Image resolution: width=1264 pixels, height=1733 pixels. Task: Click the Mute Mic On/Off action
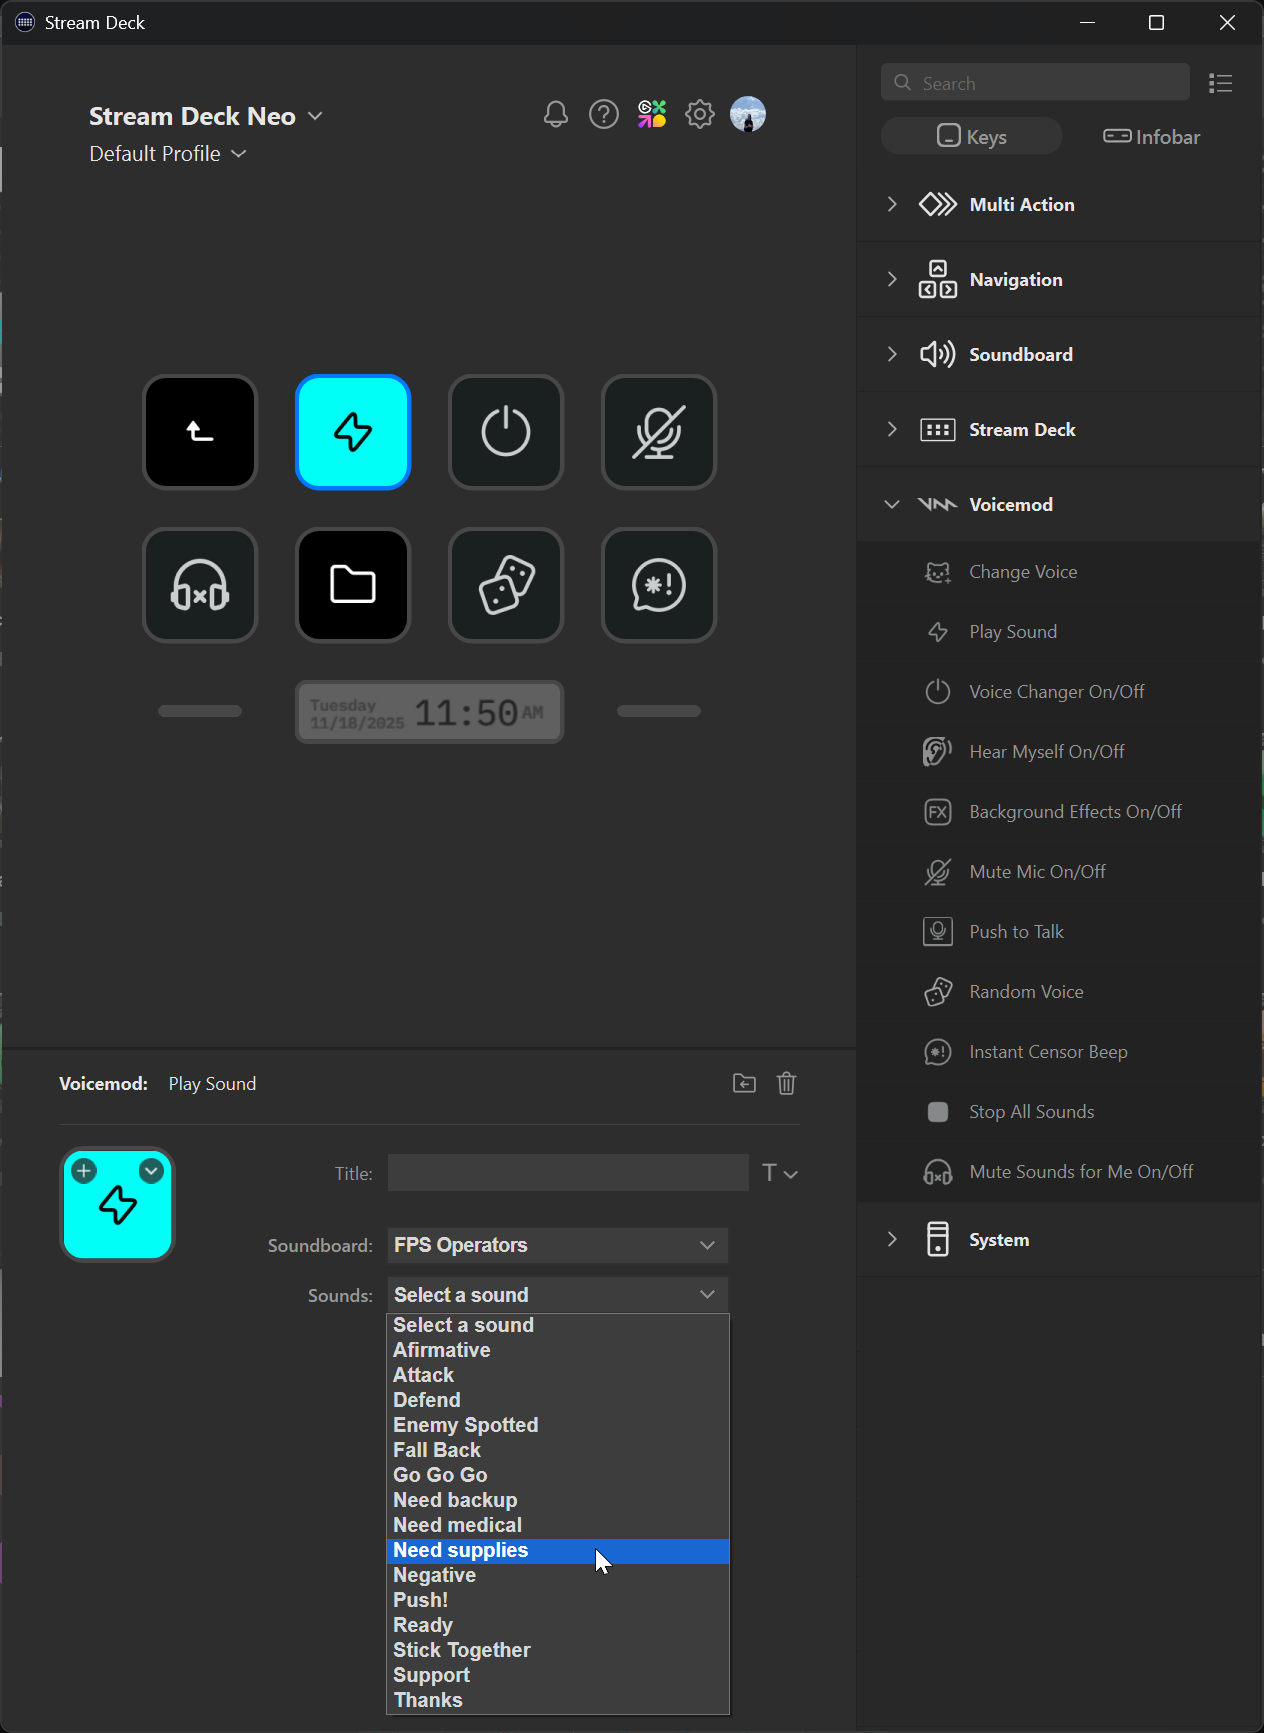pos(1060,872)
